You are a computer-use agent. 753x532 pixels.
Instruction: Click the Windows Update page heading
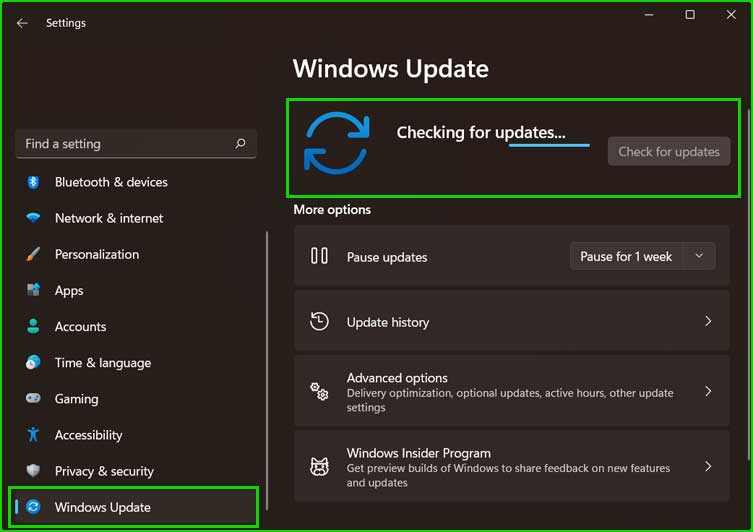390,69
